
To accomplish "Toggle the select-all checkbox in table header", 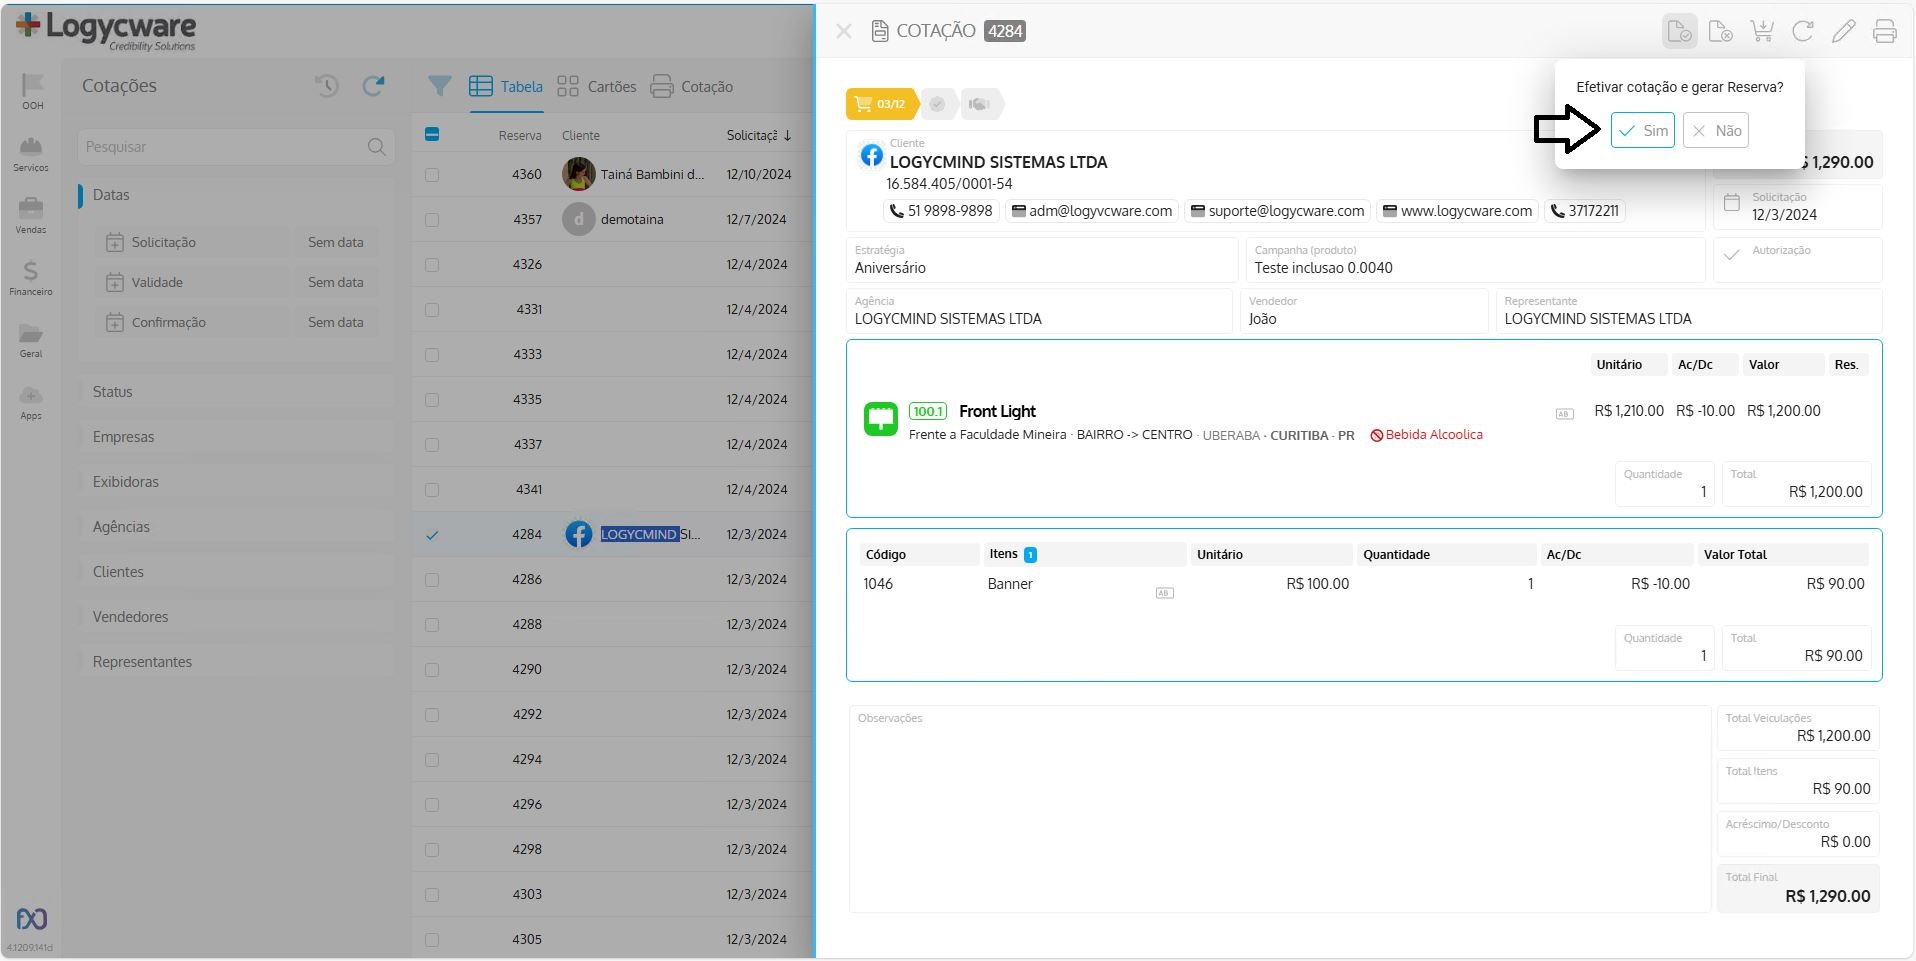I will coord(432,134).
